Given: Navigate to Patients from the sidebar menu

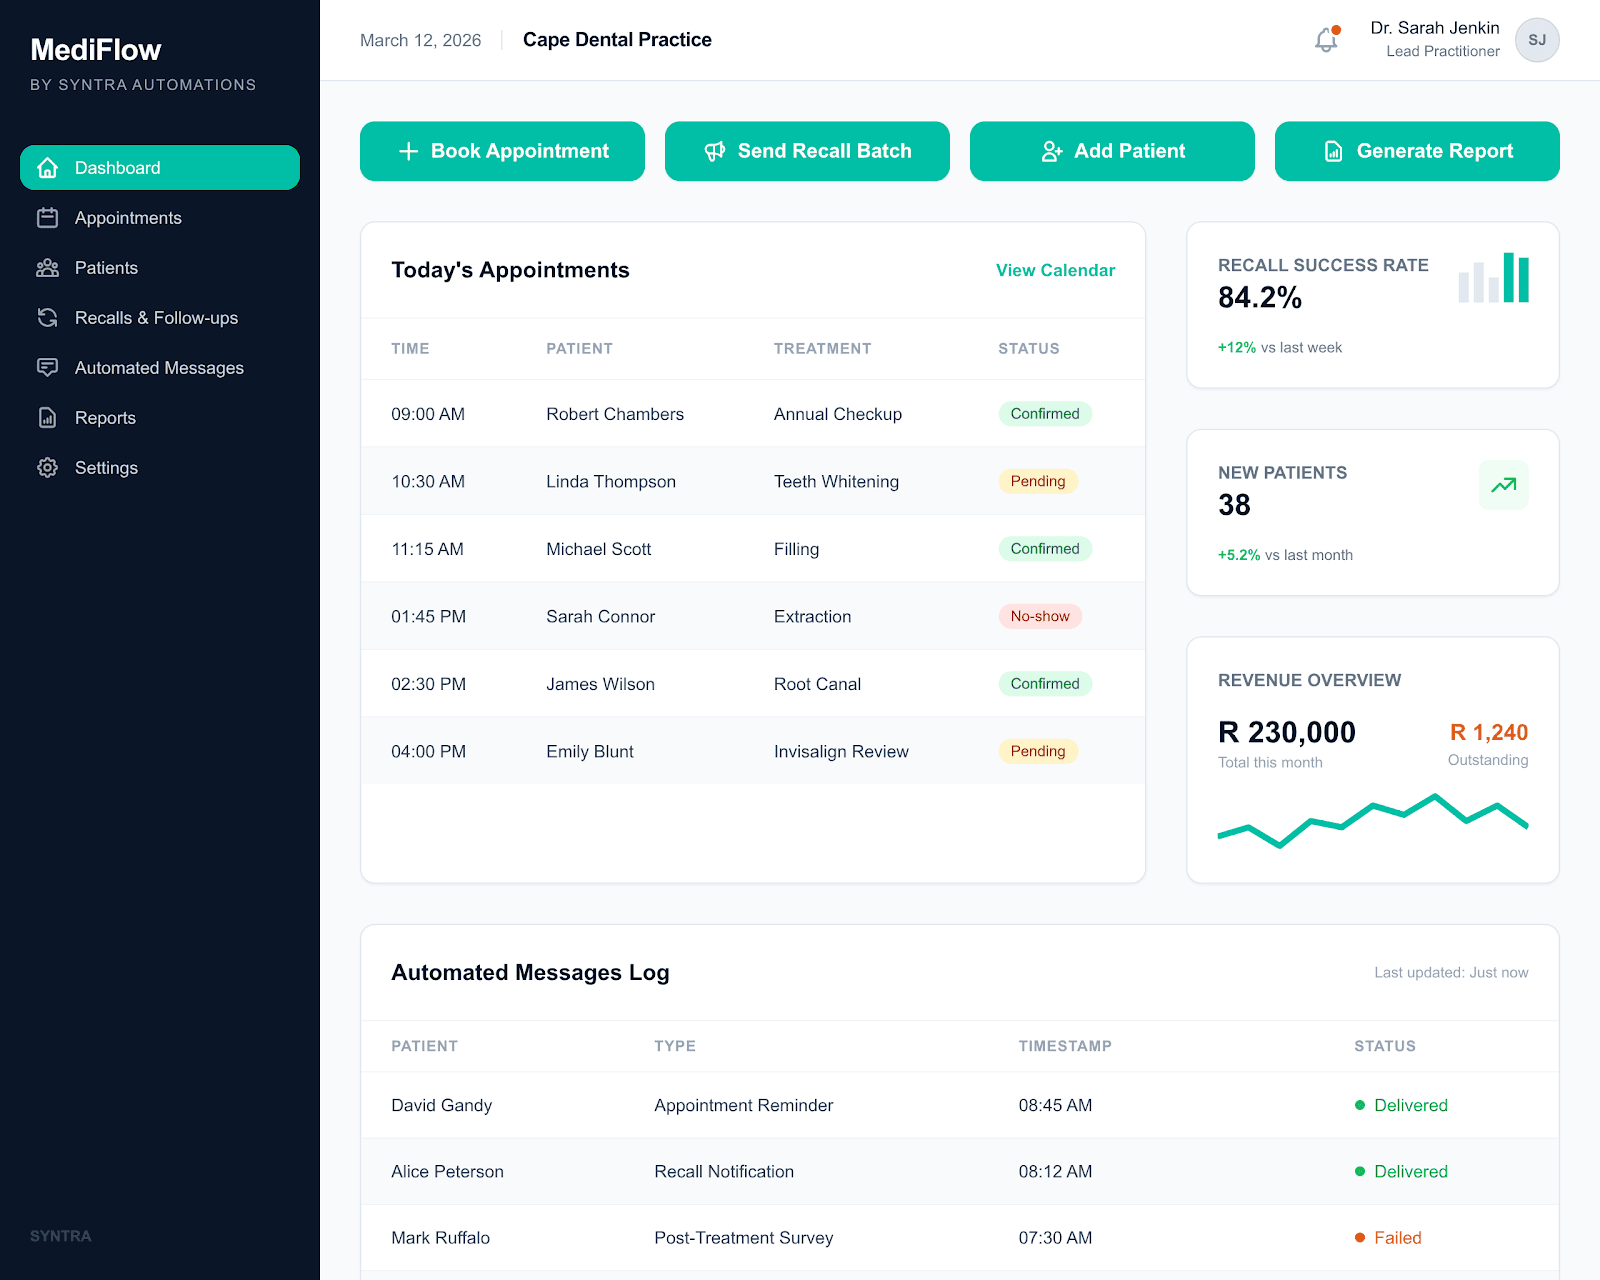Looking at the screenshot, I should click(106, 267).
